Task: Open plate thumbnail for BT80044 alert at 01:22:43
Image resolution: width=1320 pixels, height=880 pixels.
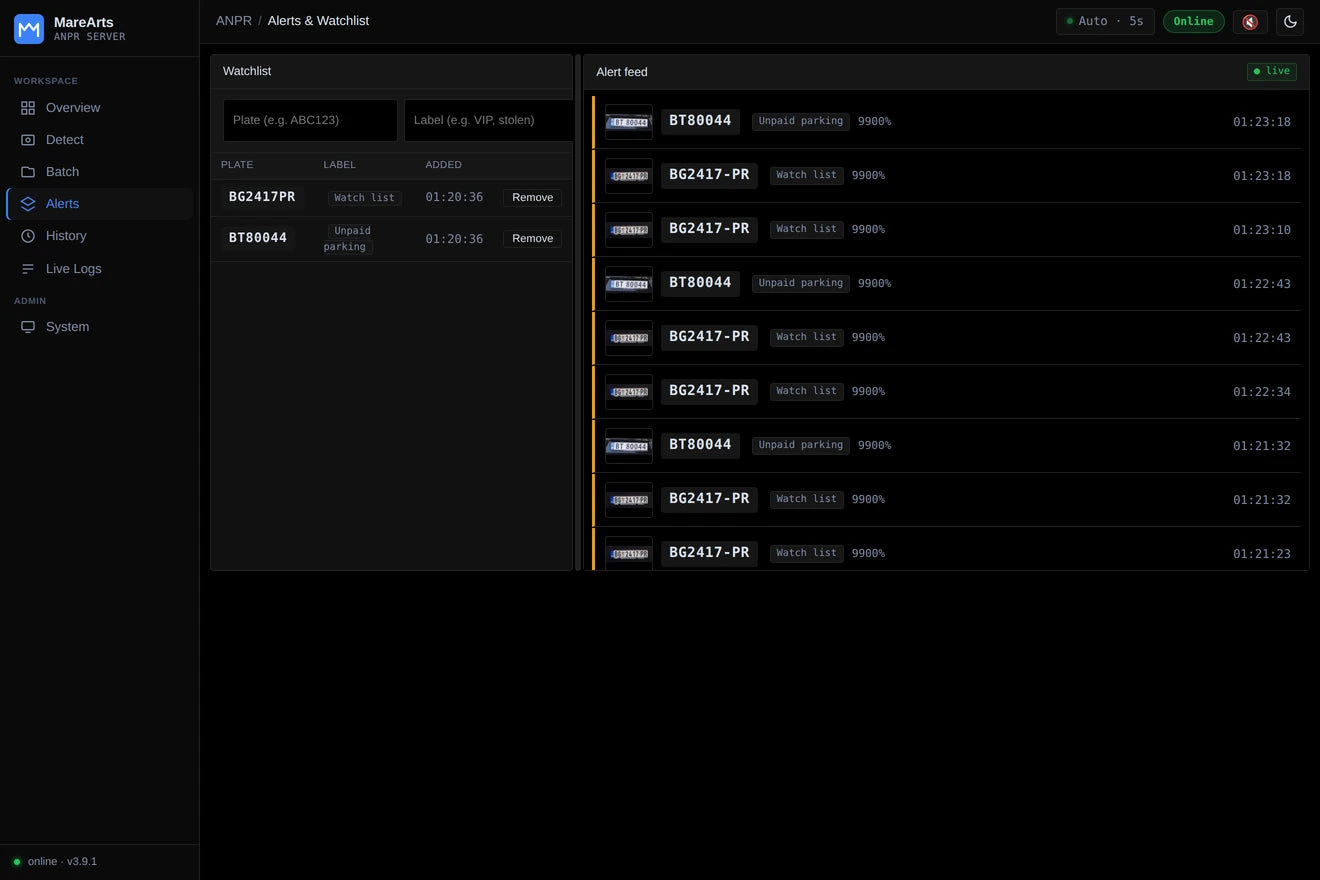Action: (x=629, y=284)
